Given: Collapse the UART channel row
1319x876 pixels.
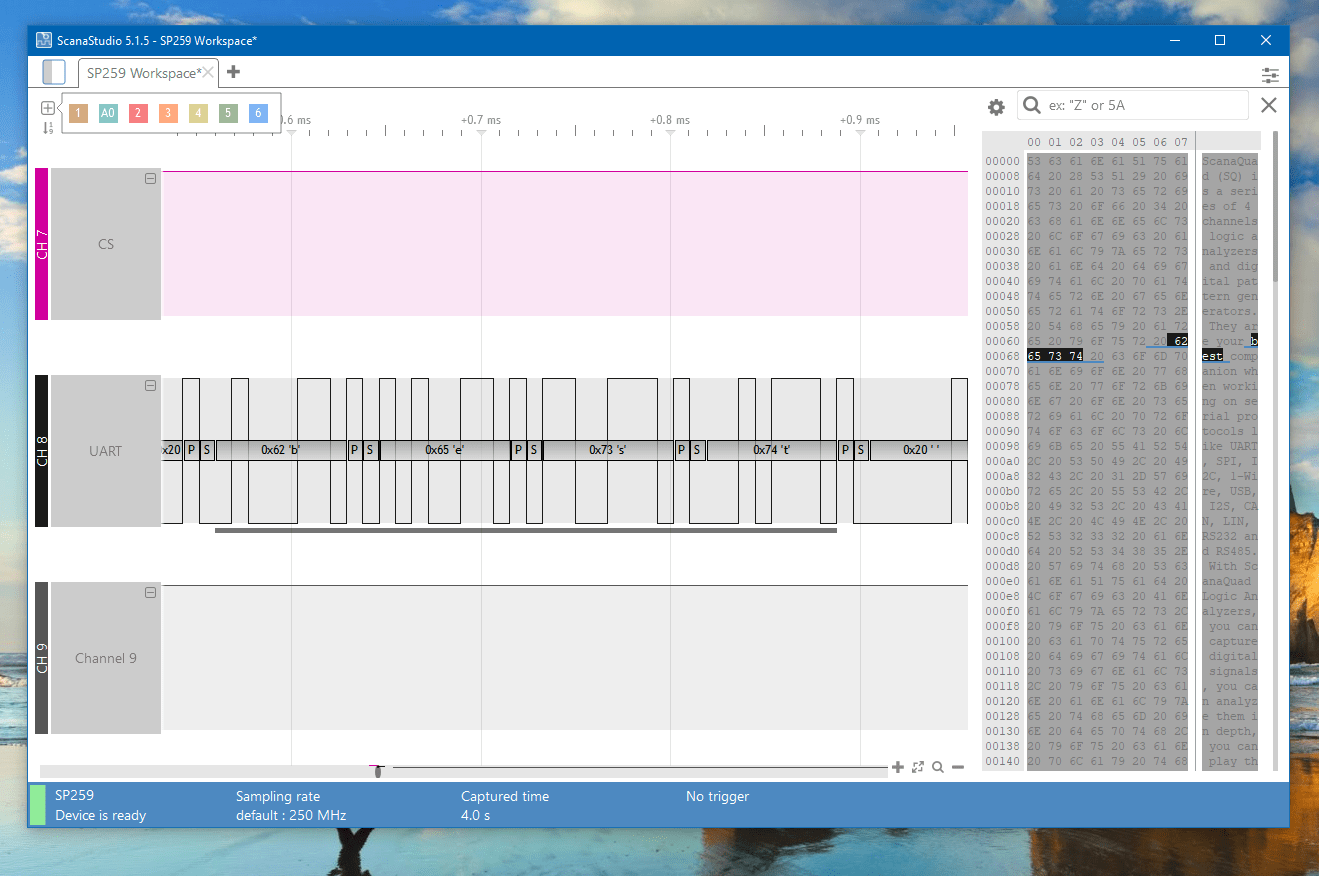Looking at the screenshot, I should (150, 386).
